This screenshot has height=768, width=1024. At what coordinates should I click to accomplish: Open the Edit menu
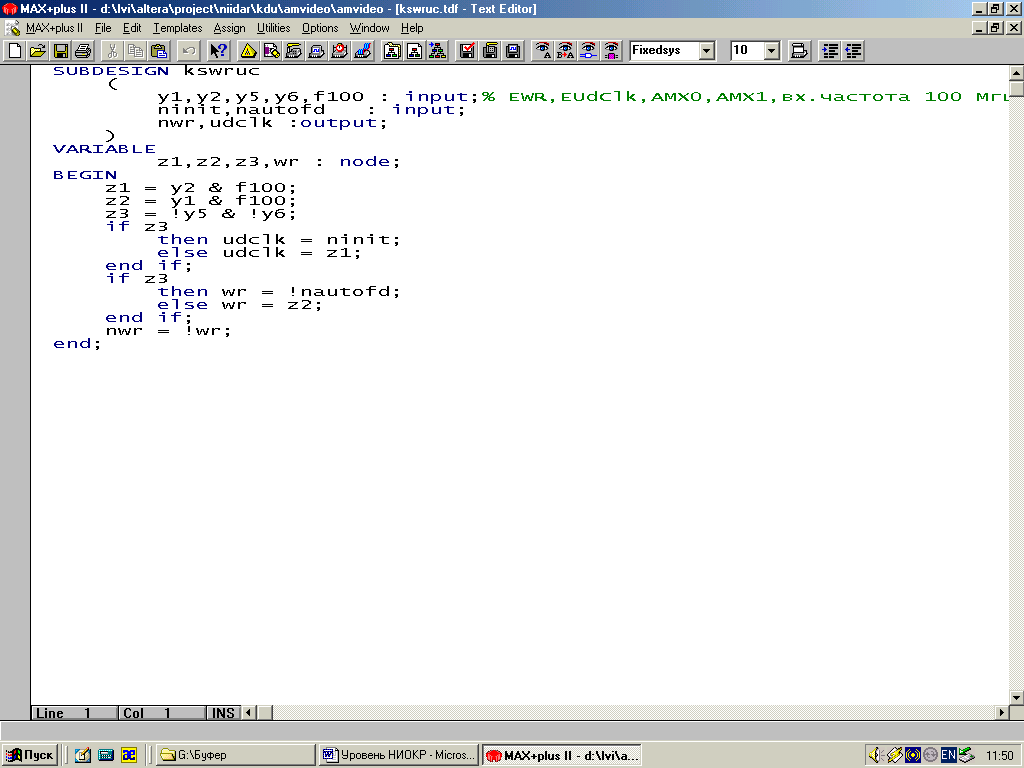coord(132,28)
